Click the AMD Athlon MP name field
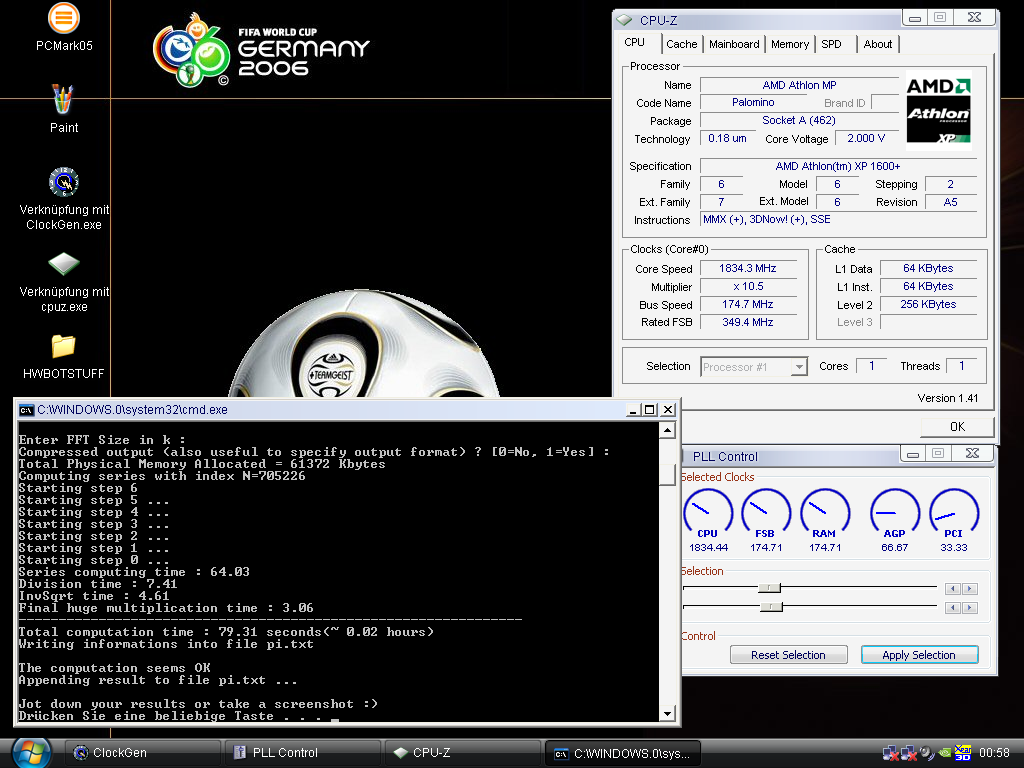The width and height of the screenshot is (1024, 768). point(799,85)
